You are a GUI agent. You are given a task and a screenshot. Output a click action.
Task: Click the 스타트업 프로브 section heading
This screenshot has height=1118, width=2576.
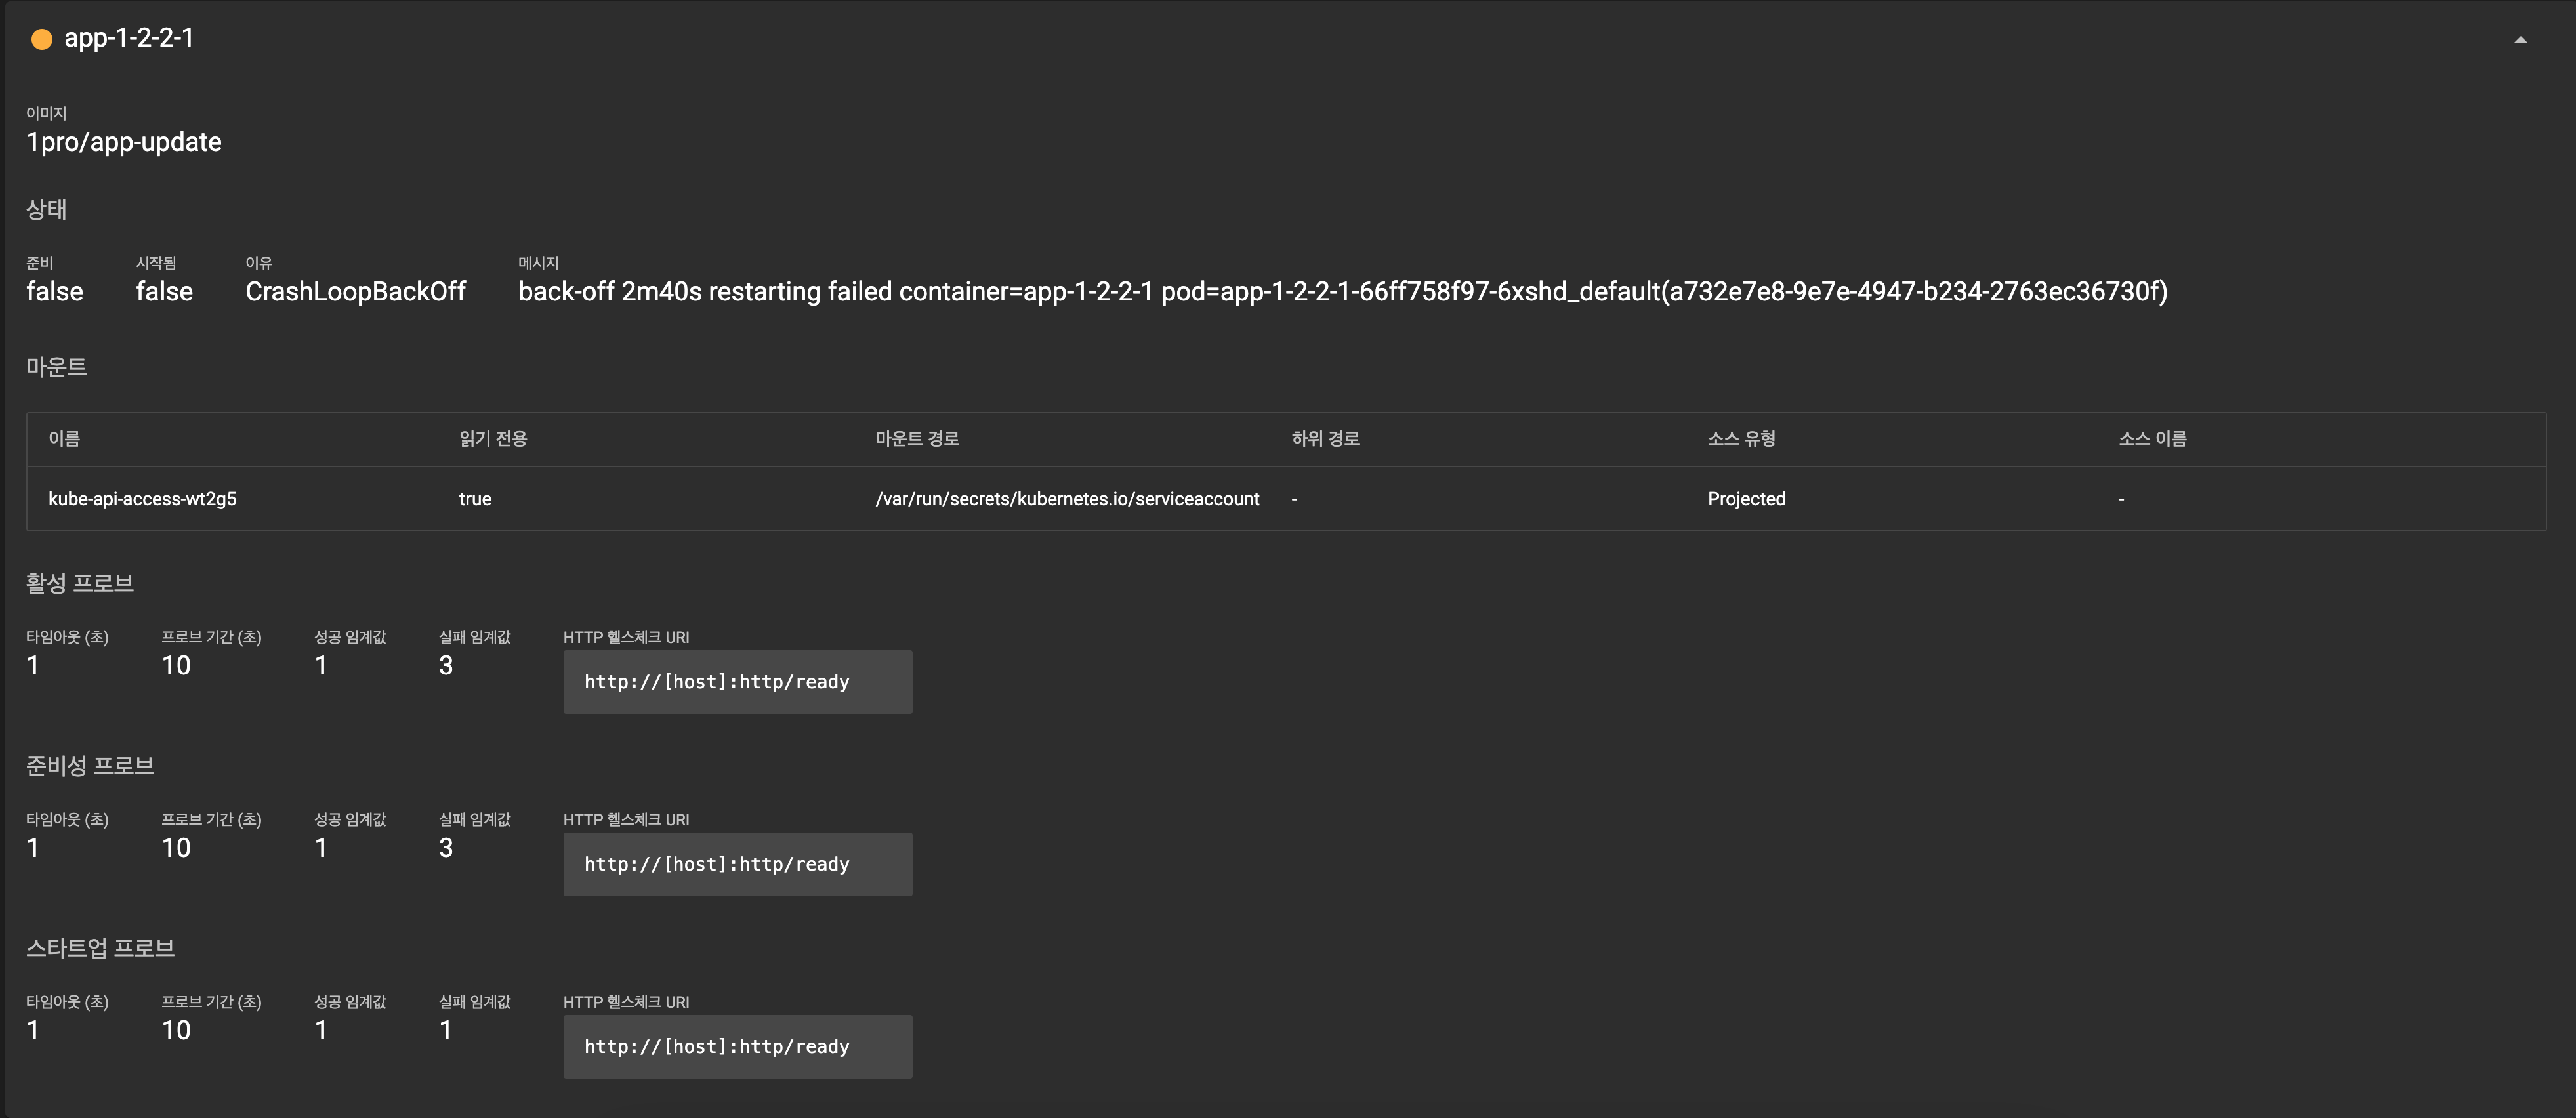[x=100, y=947]
